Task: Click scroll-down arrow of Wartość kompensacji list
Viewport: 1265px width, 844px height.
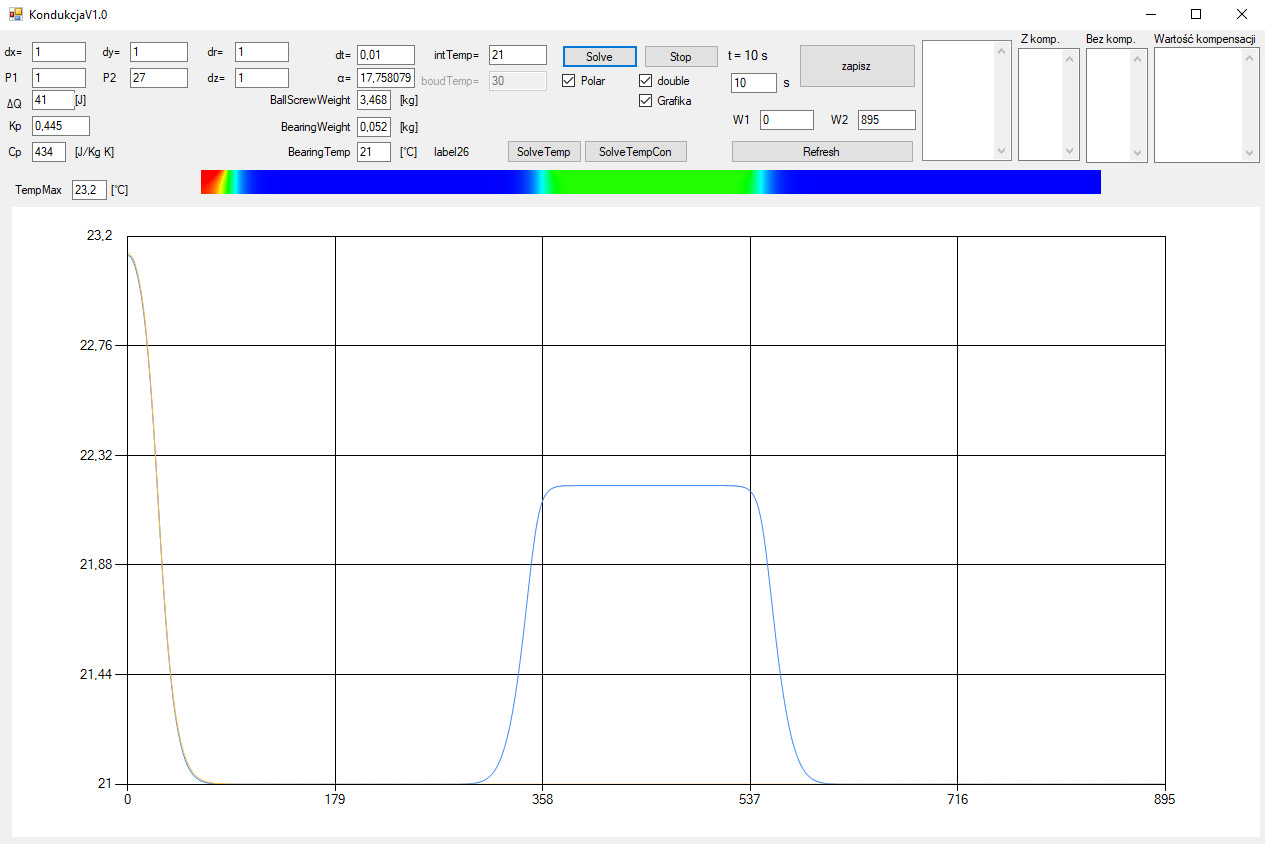Action: (x=1251, y=151)
